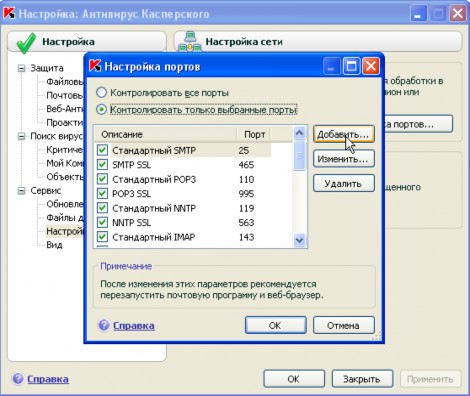Screen dimensions: 470x396
Task: Select the Файлы данных tree item
Action: pos(64,218)
